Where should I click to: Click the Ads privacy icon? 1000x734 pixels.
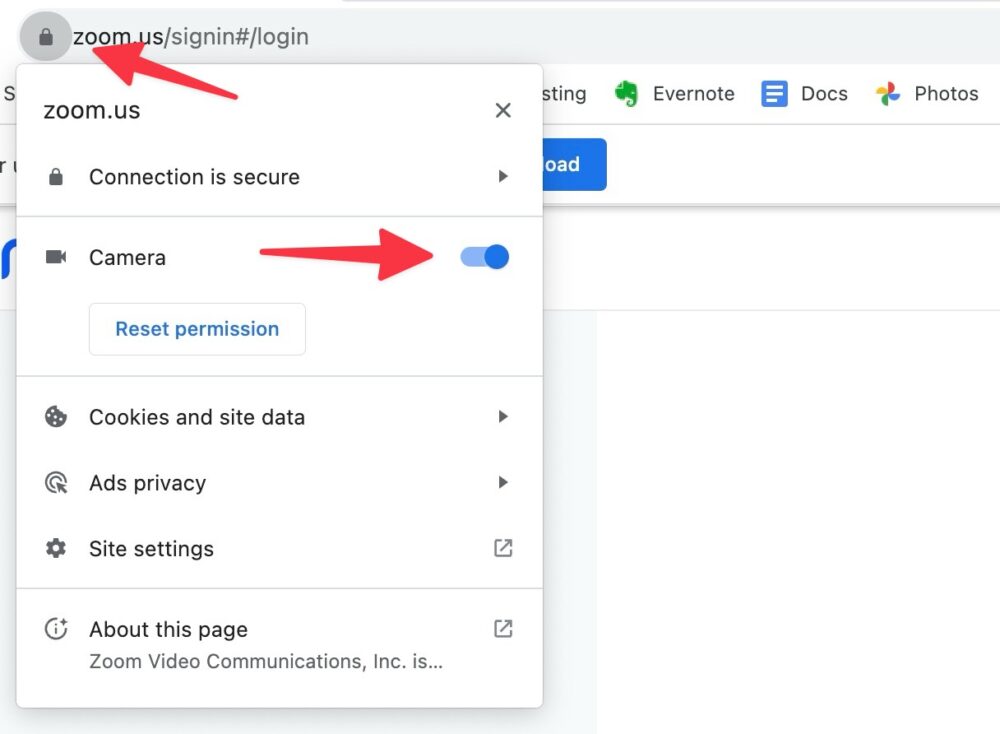[56, 483]
